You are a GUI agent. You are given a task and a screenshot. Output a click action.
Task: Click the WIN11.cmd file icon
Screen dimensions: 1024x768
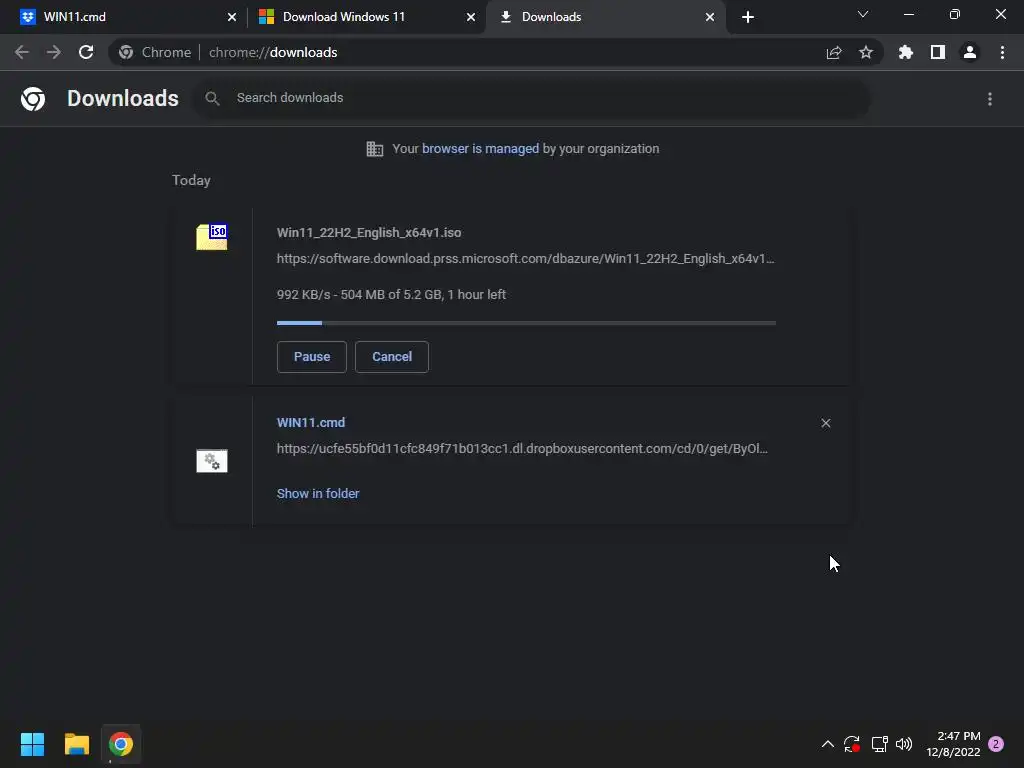point(212,460)
